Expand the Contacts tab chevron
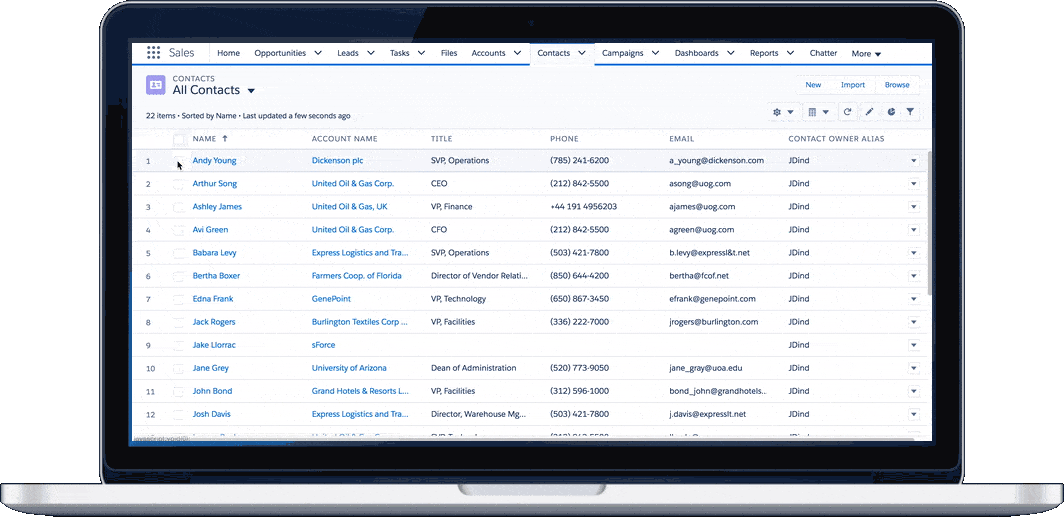 point(582,53)
